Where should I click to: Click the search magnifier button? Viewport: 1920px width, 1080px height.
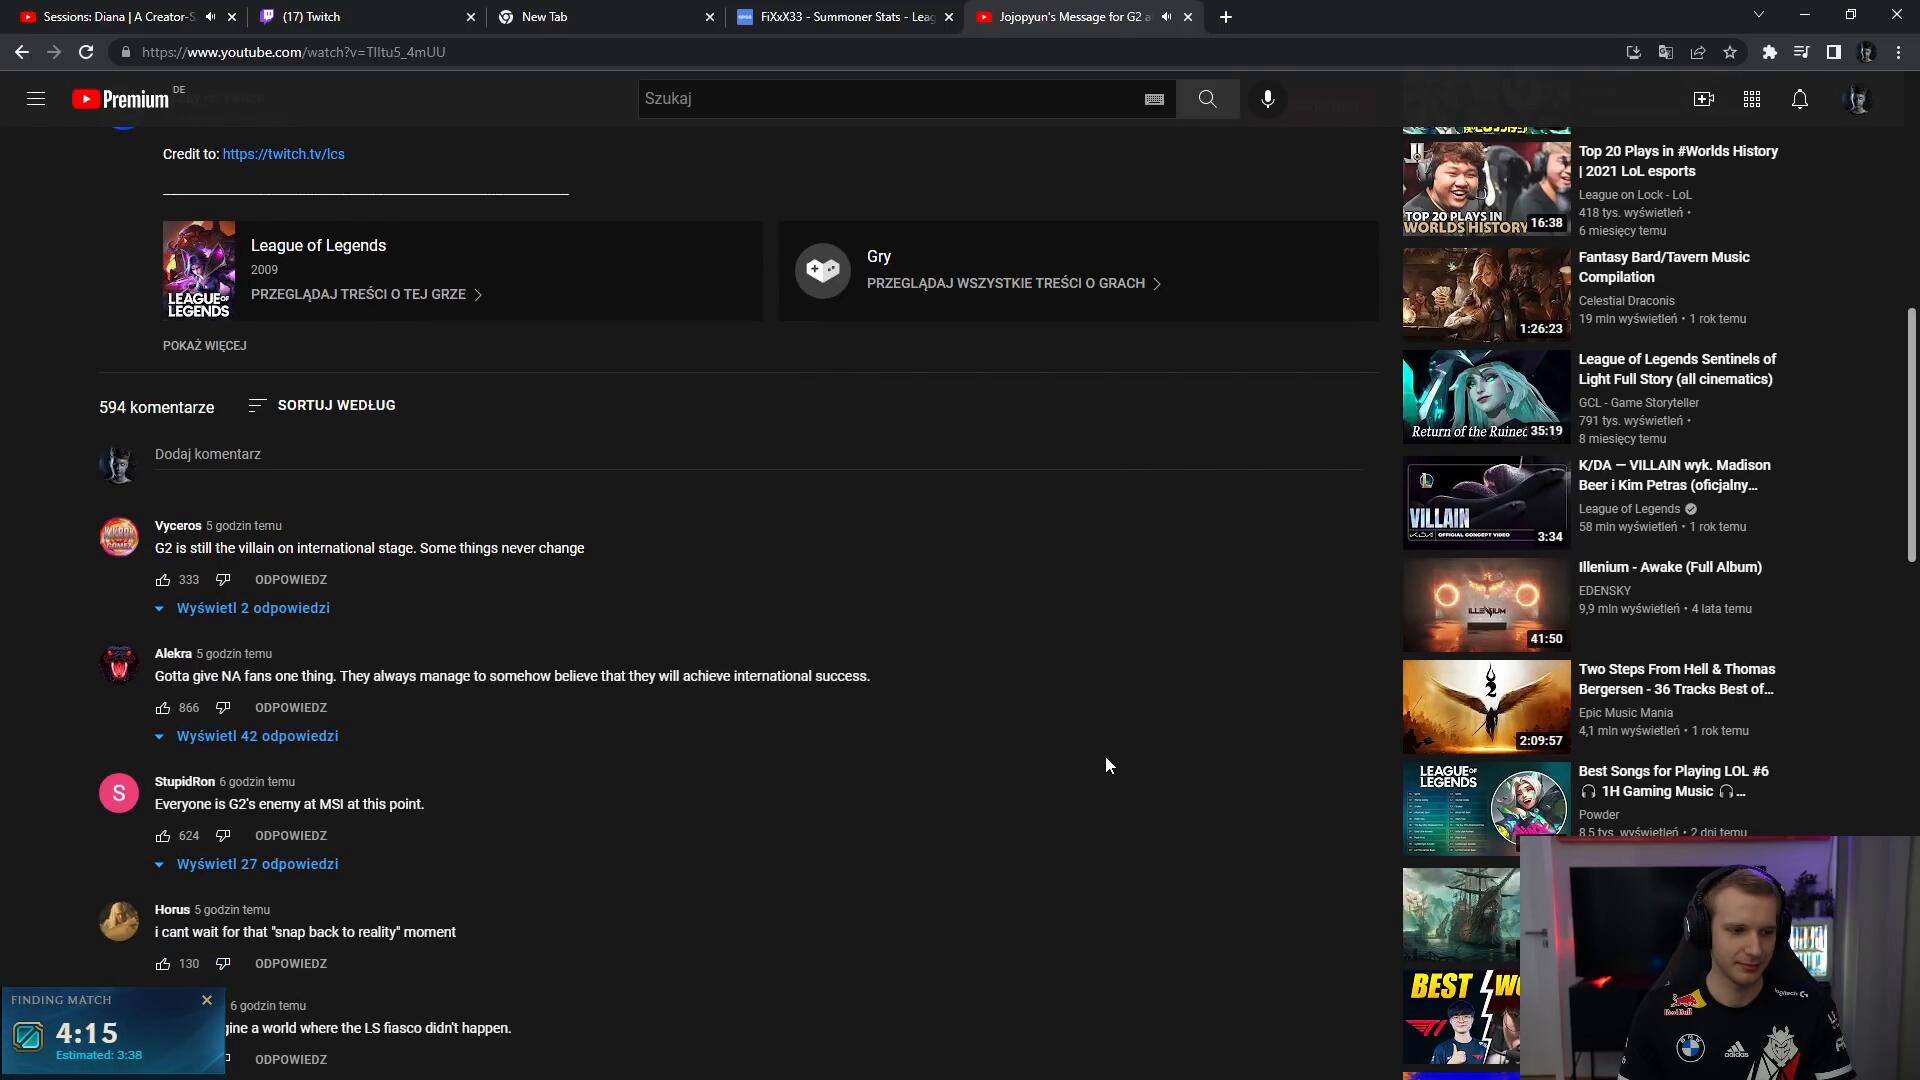click(1207, 99)
